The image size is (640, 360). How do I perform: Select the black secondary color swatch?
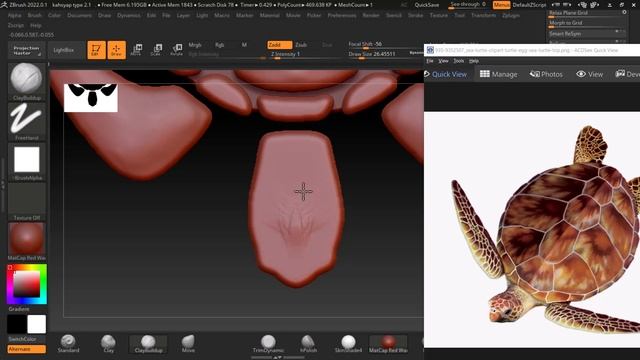tap(17, 324)
